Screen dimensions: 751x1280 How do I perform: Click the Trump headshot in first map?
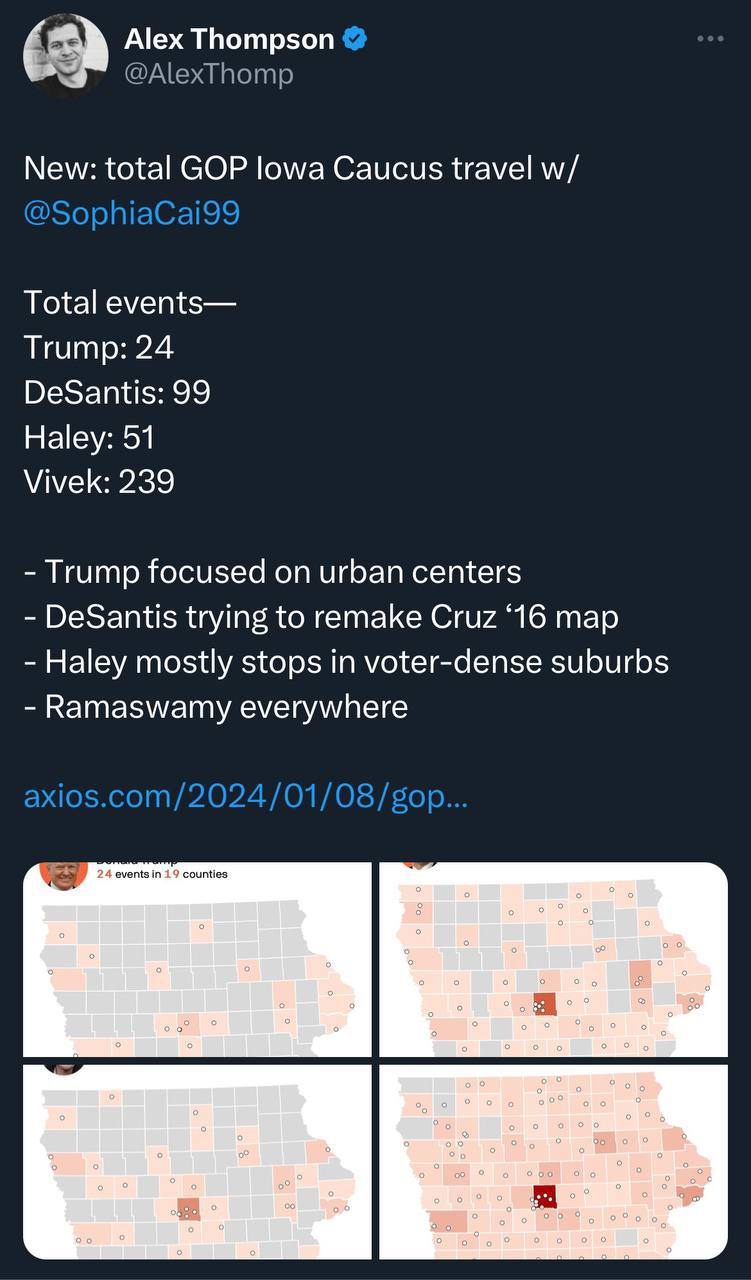pyautogui.click(x=61, y=873)
